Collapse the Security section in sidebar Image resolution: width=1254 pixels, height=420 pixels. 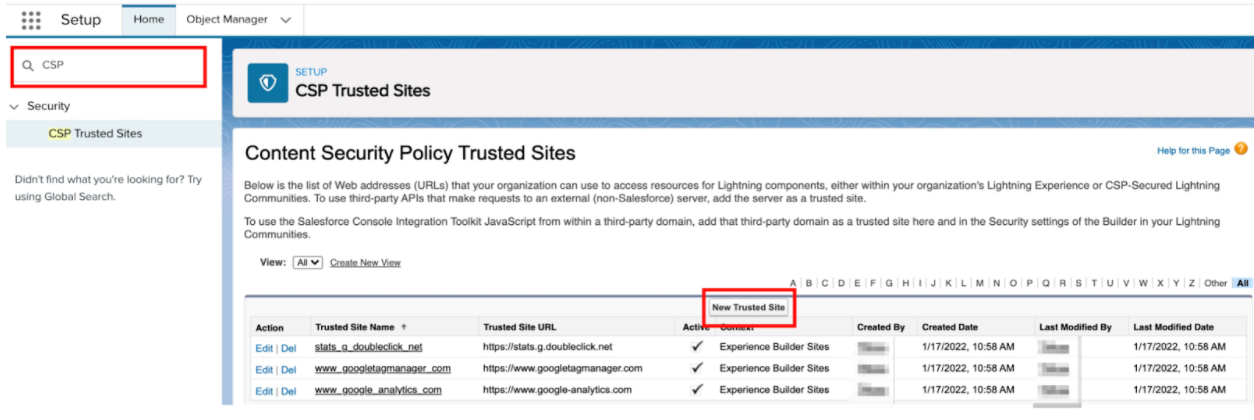click(15, 106)
